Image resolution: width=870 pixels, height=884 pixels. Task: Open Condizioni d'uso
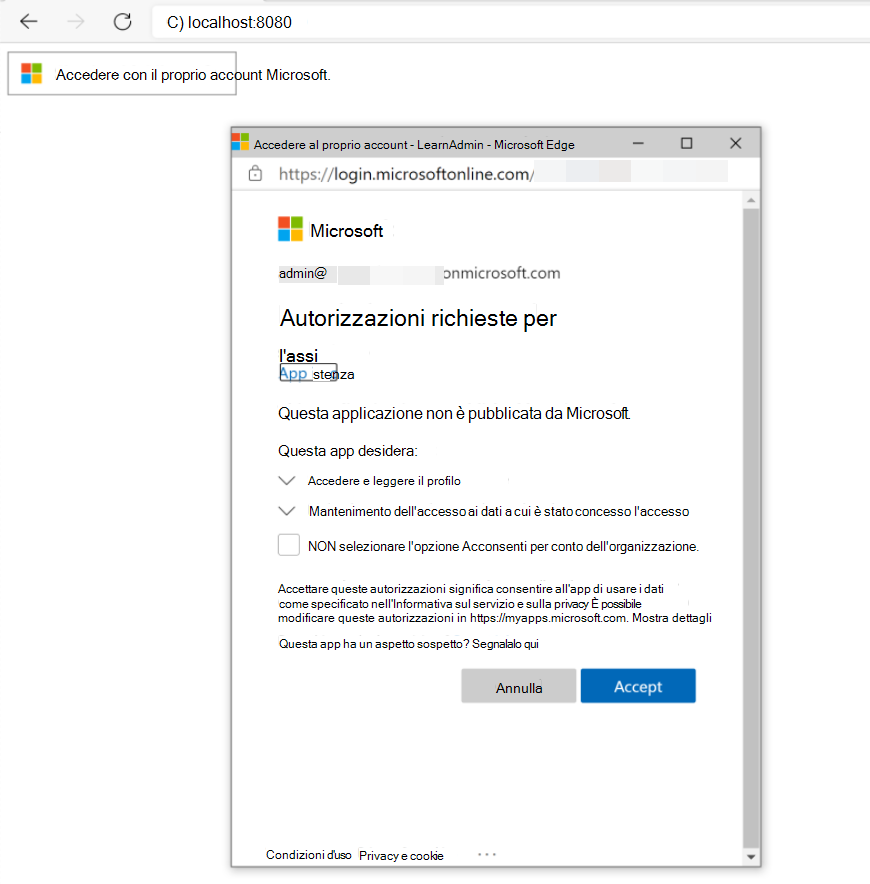308,855
